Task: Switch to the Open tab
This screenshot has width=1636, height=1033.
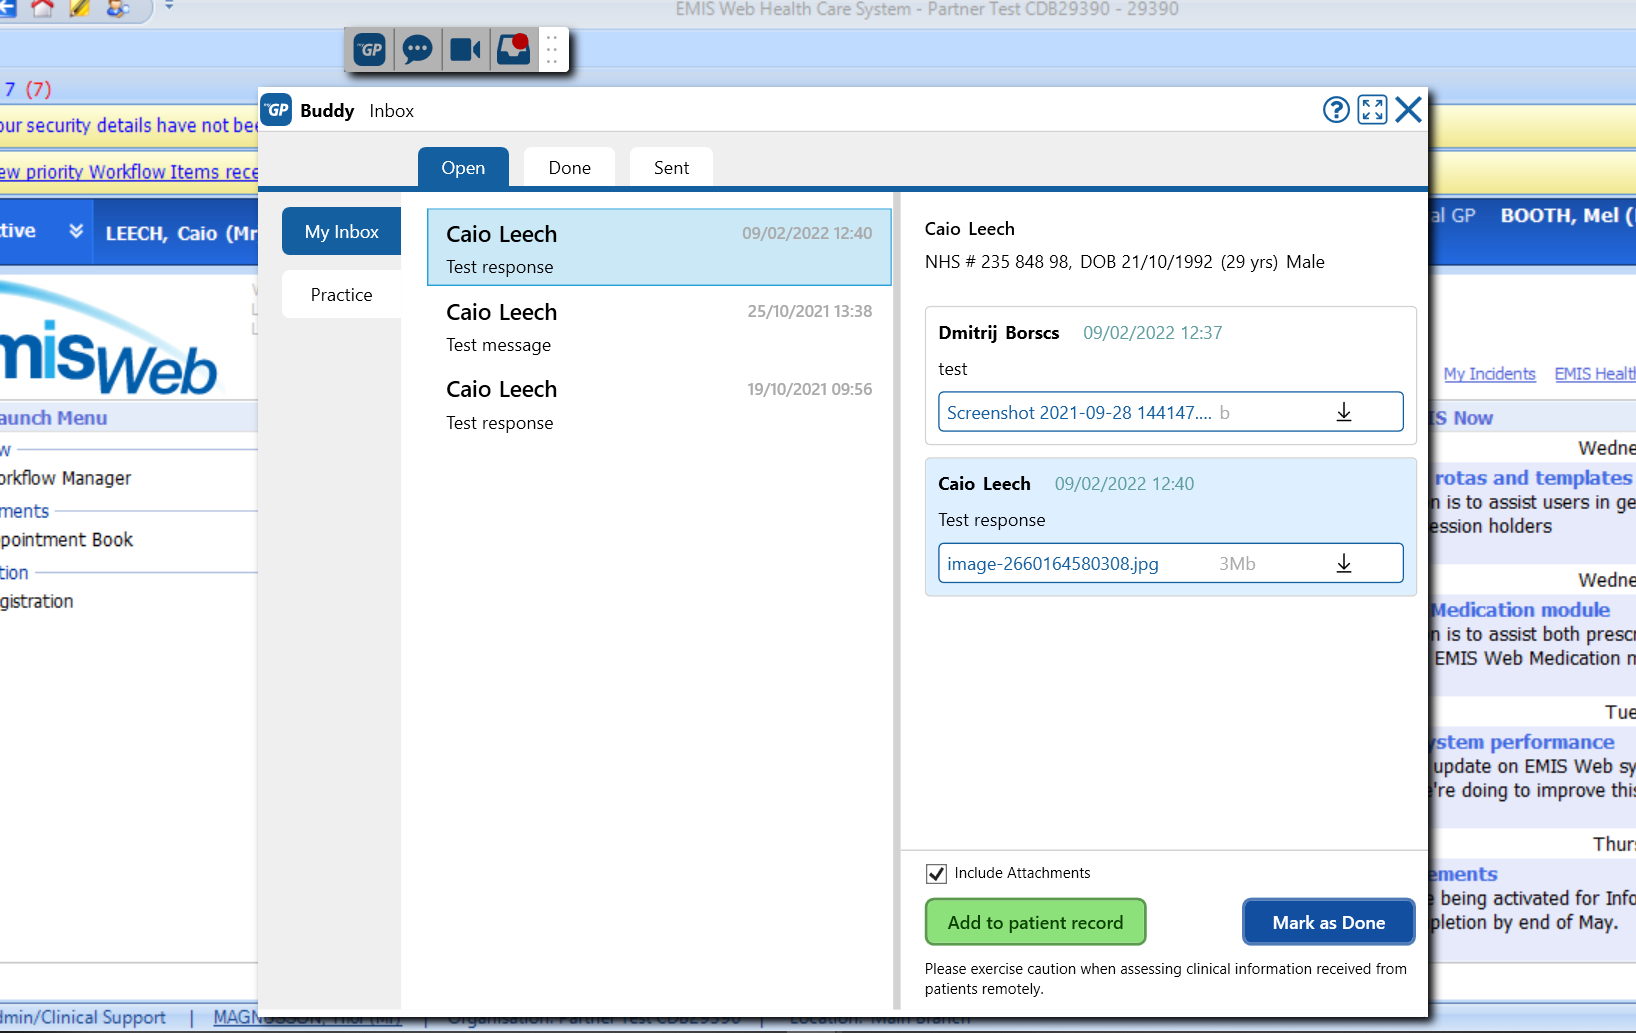Action: point(463,167)
